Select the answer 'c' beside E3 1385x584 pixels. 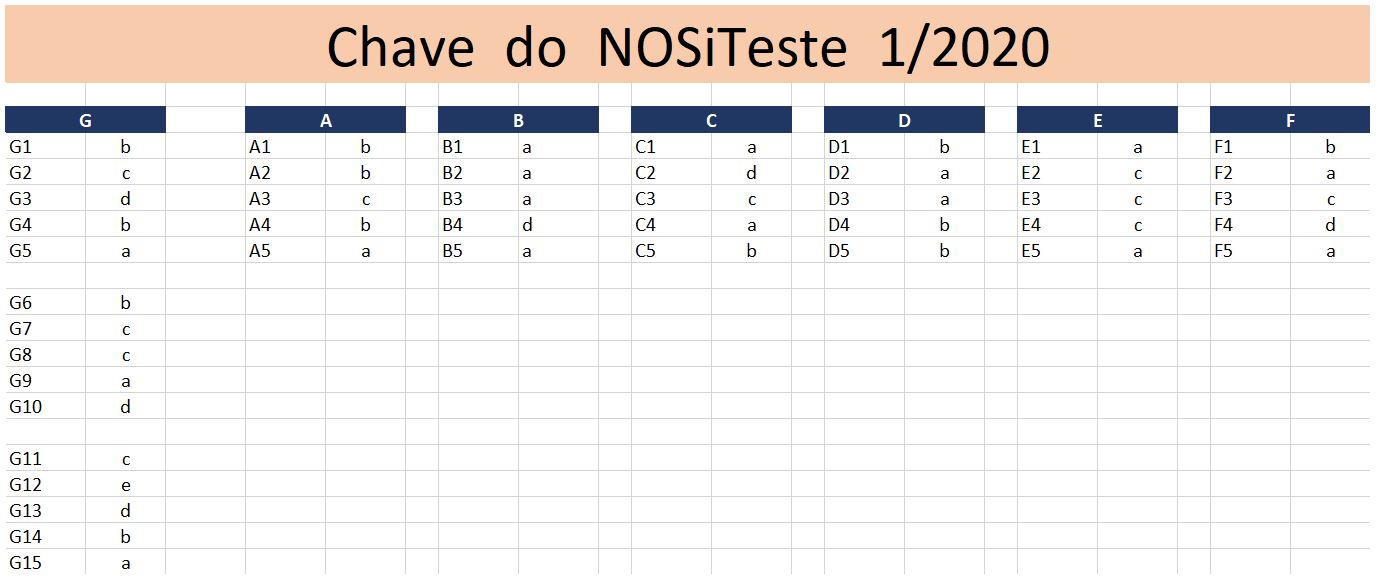point(1138,199)
